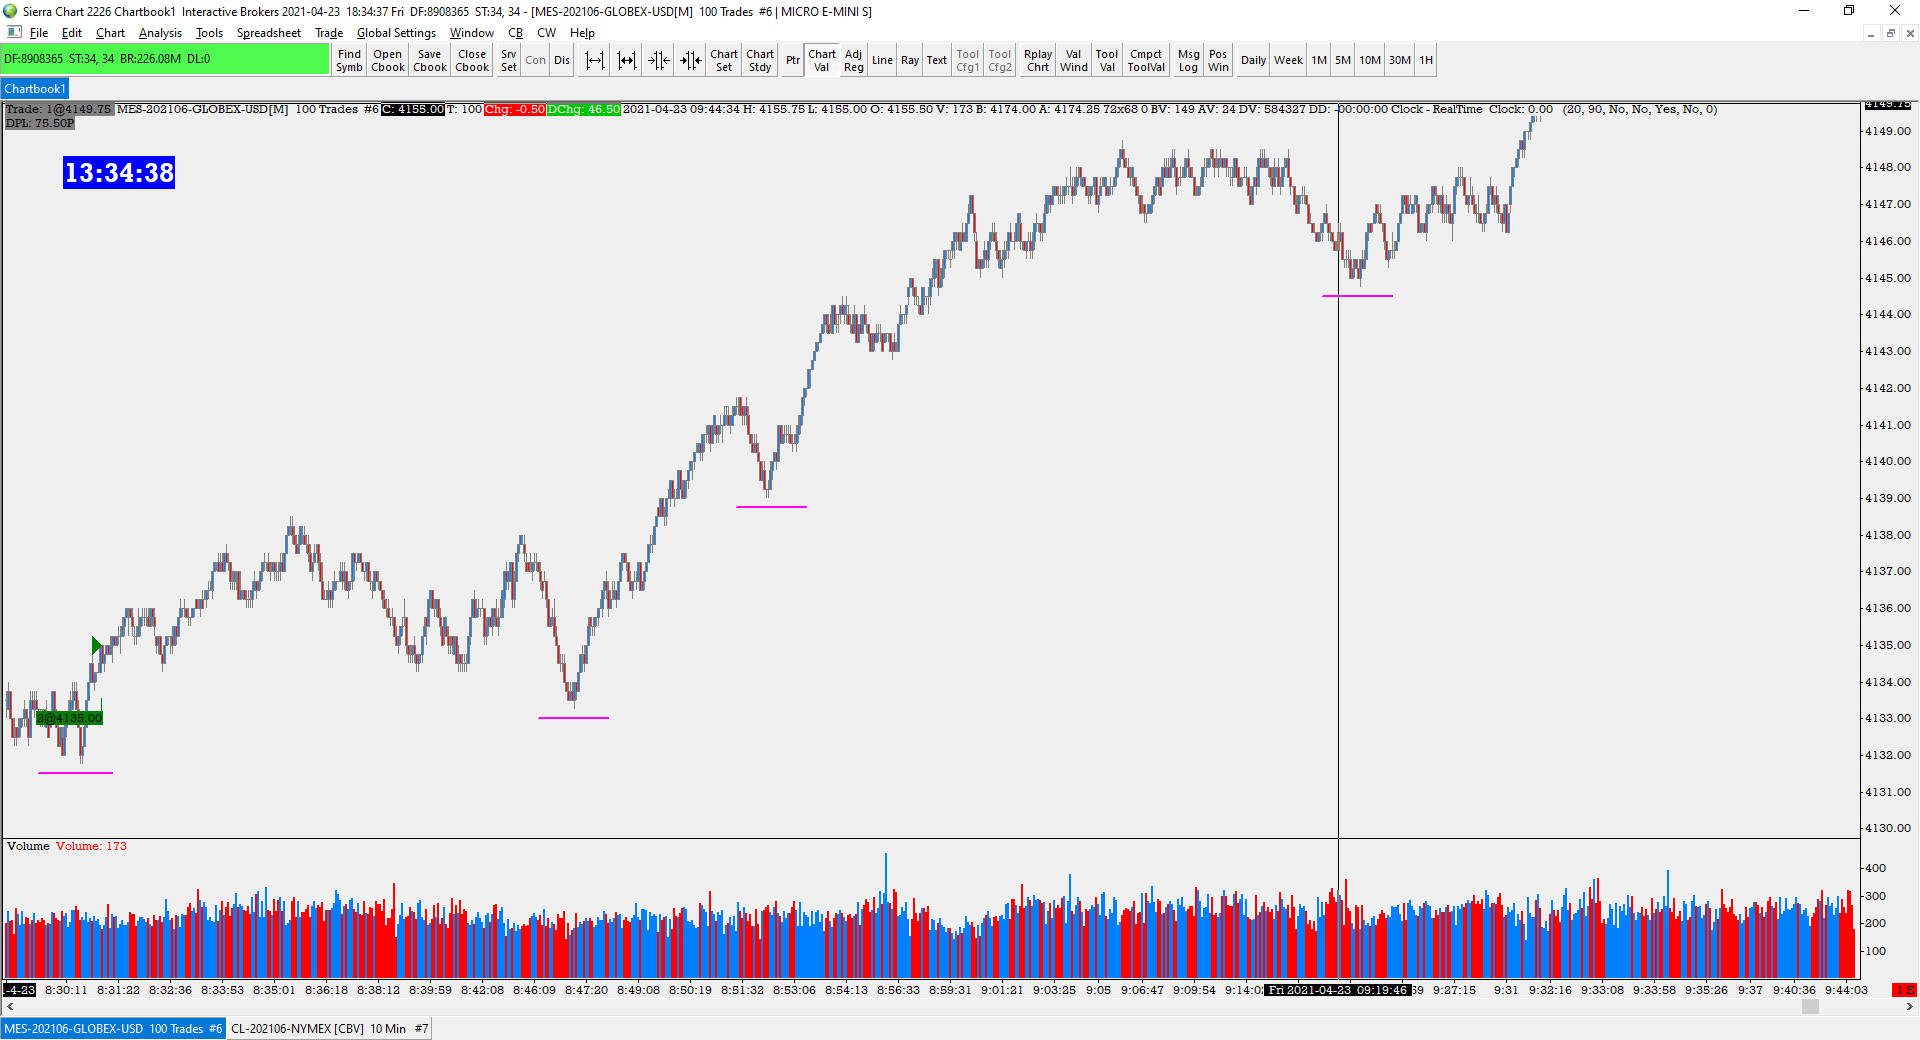Screen dimensions: 1920x1040
Task: Open the Help menu
Action: click(x=582, y=33)
